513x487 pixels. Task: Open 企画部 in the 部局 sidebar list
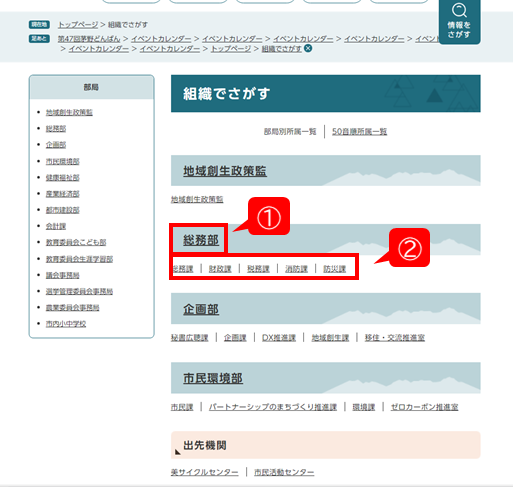[x=56, y=145]
